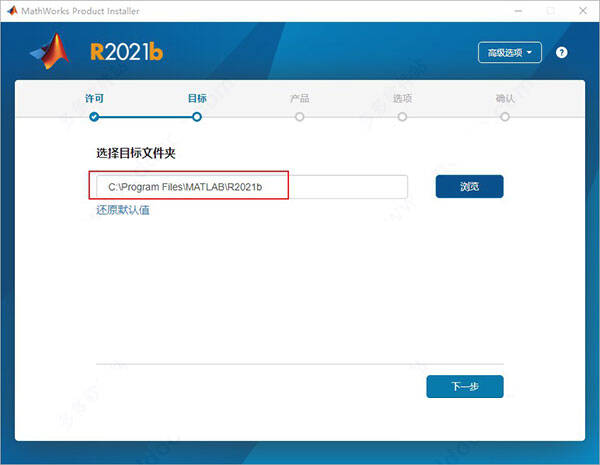Image resolution: width=600 pixels, height=465 pixels.
Task: Go to the 许可 step label
Action: click(94, 98)
